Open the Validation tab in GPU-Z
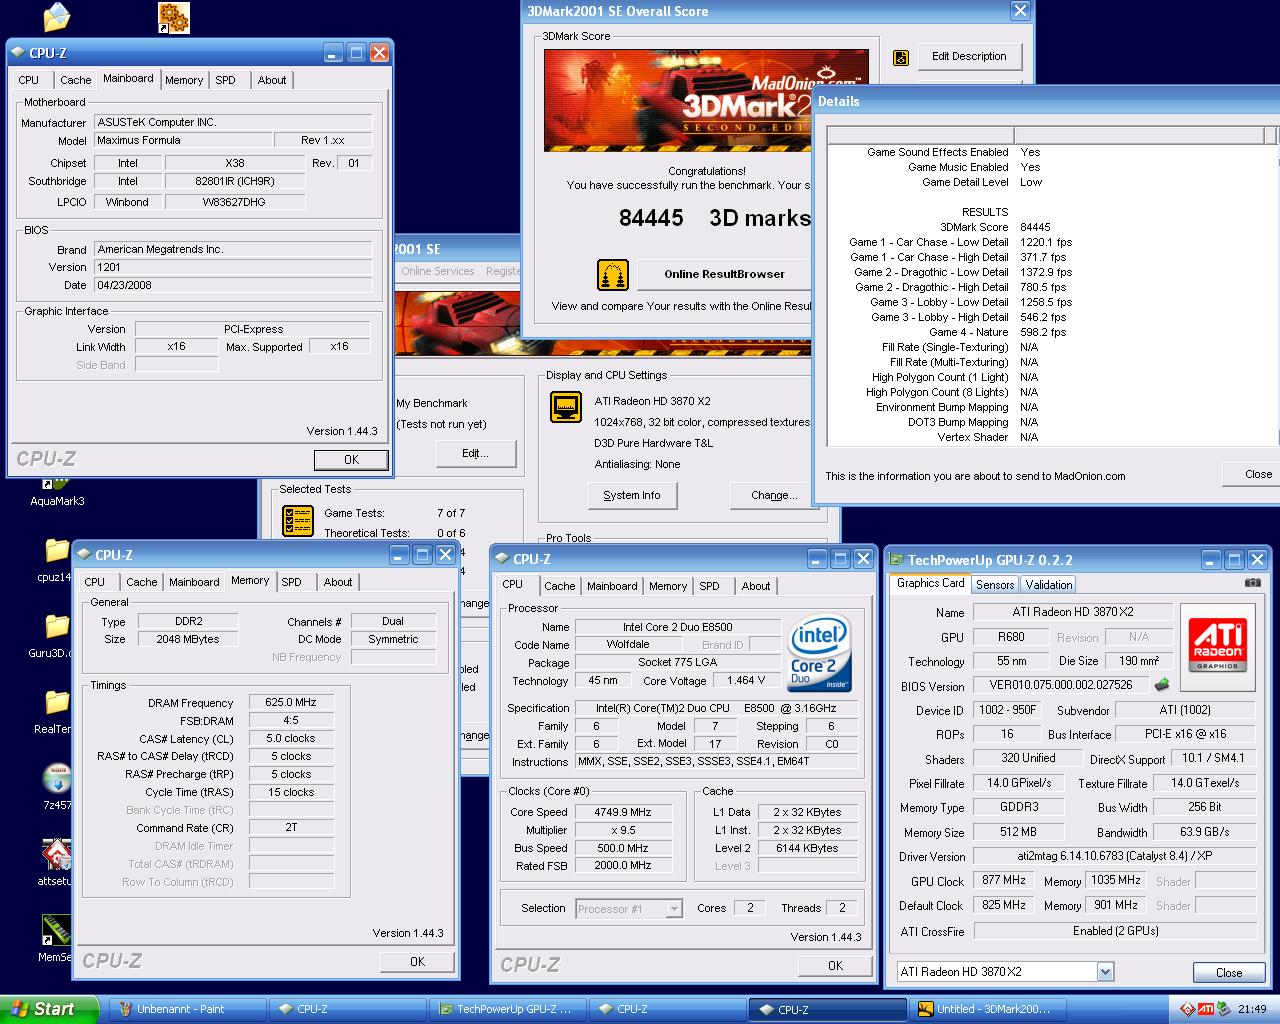1280x1024 pixels. click(1049, 585)
